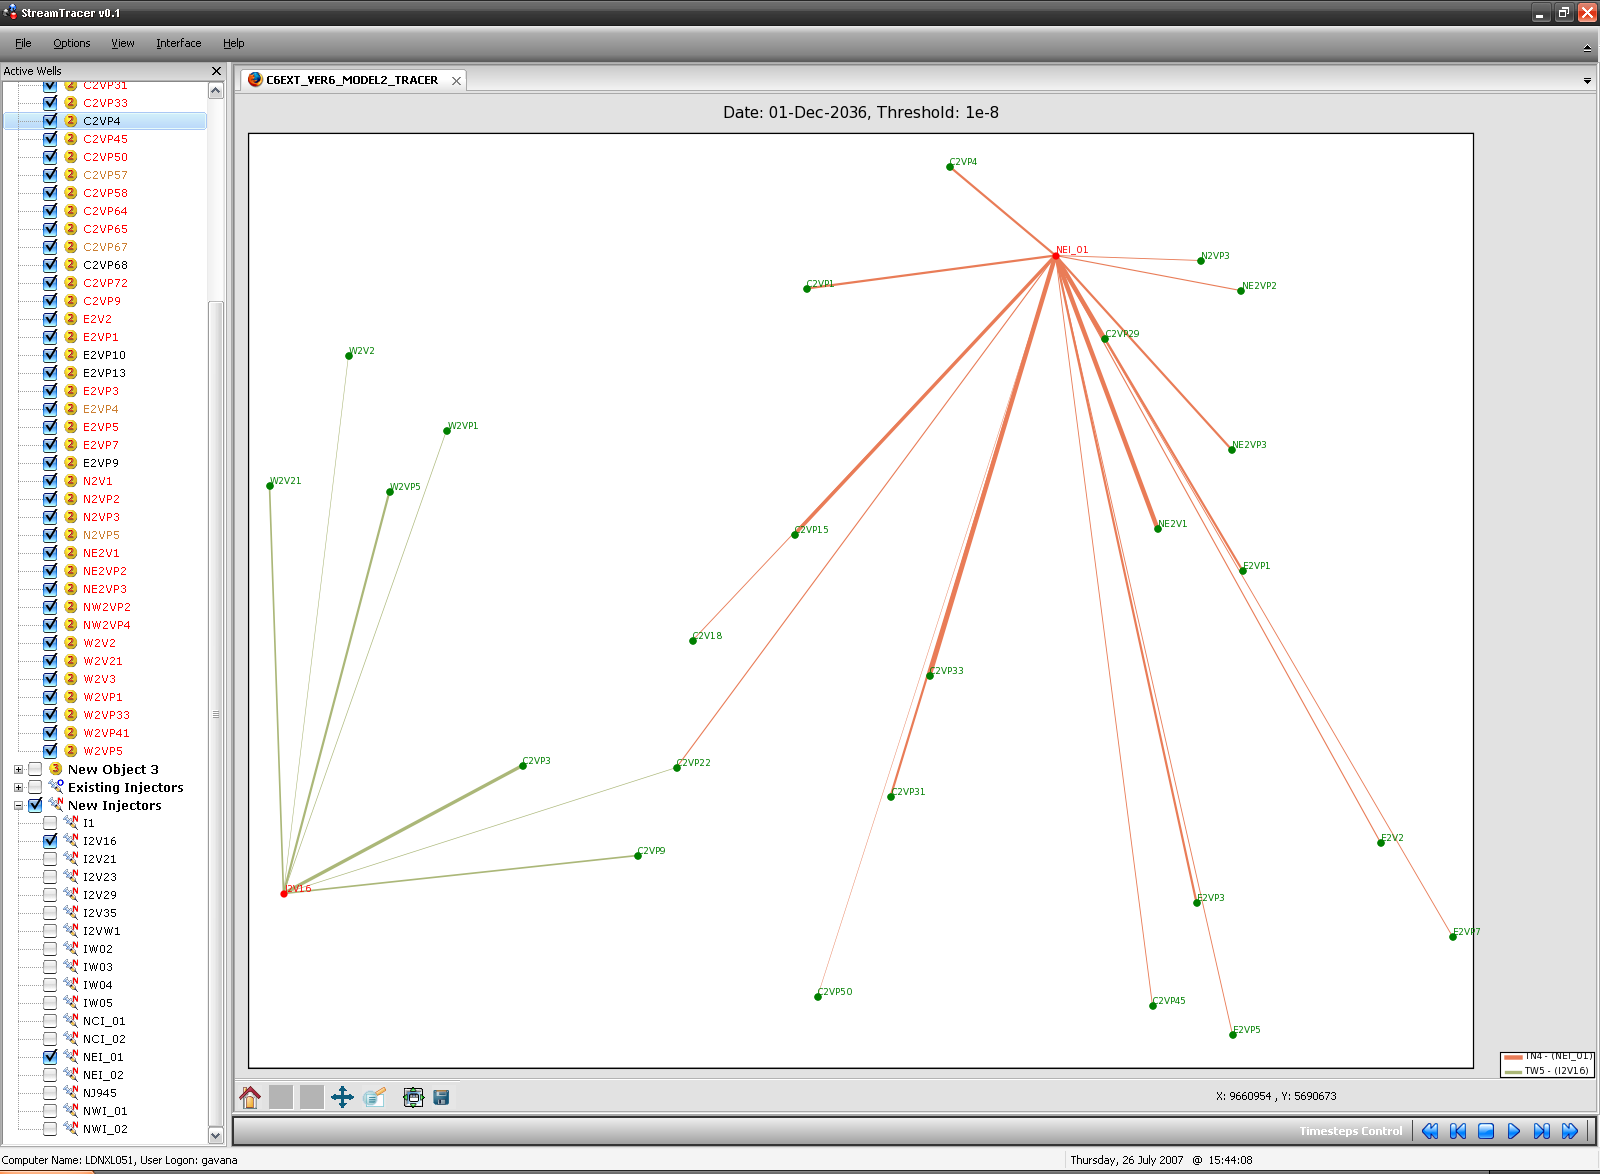Click the fit-to-extent icon
Screen dimensions: 1600x1174
click(x=413, y=1097)
